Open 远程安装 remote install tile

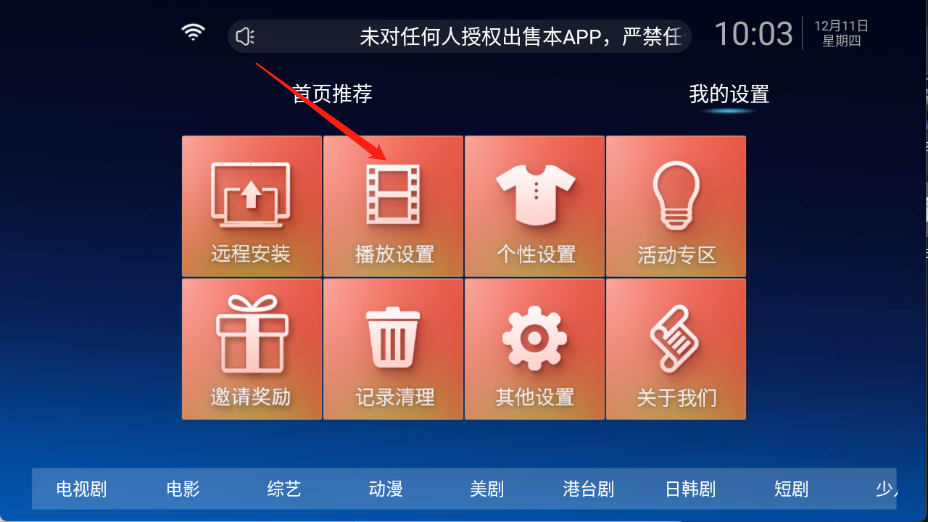click(x=252, y=206)
